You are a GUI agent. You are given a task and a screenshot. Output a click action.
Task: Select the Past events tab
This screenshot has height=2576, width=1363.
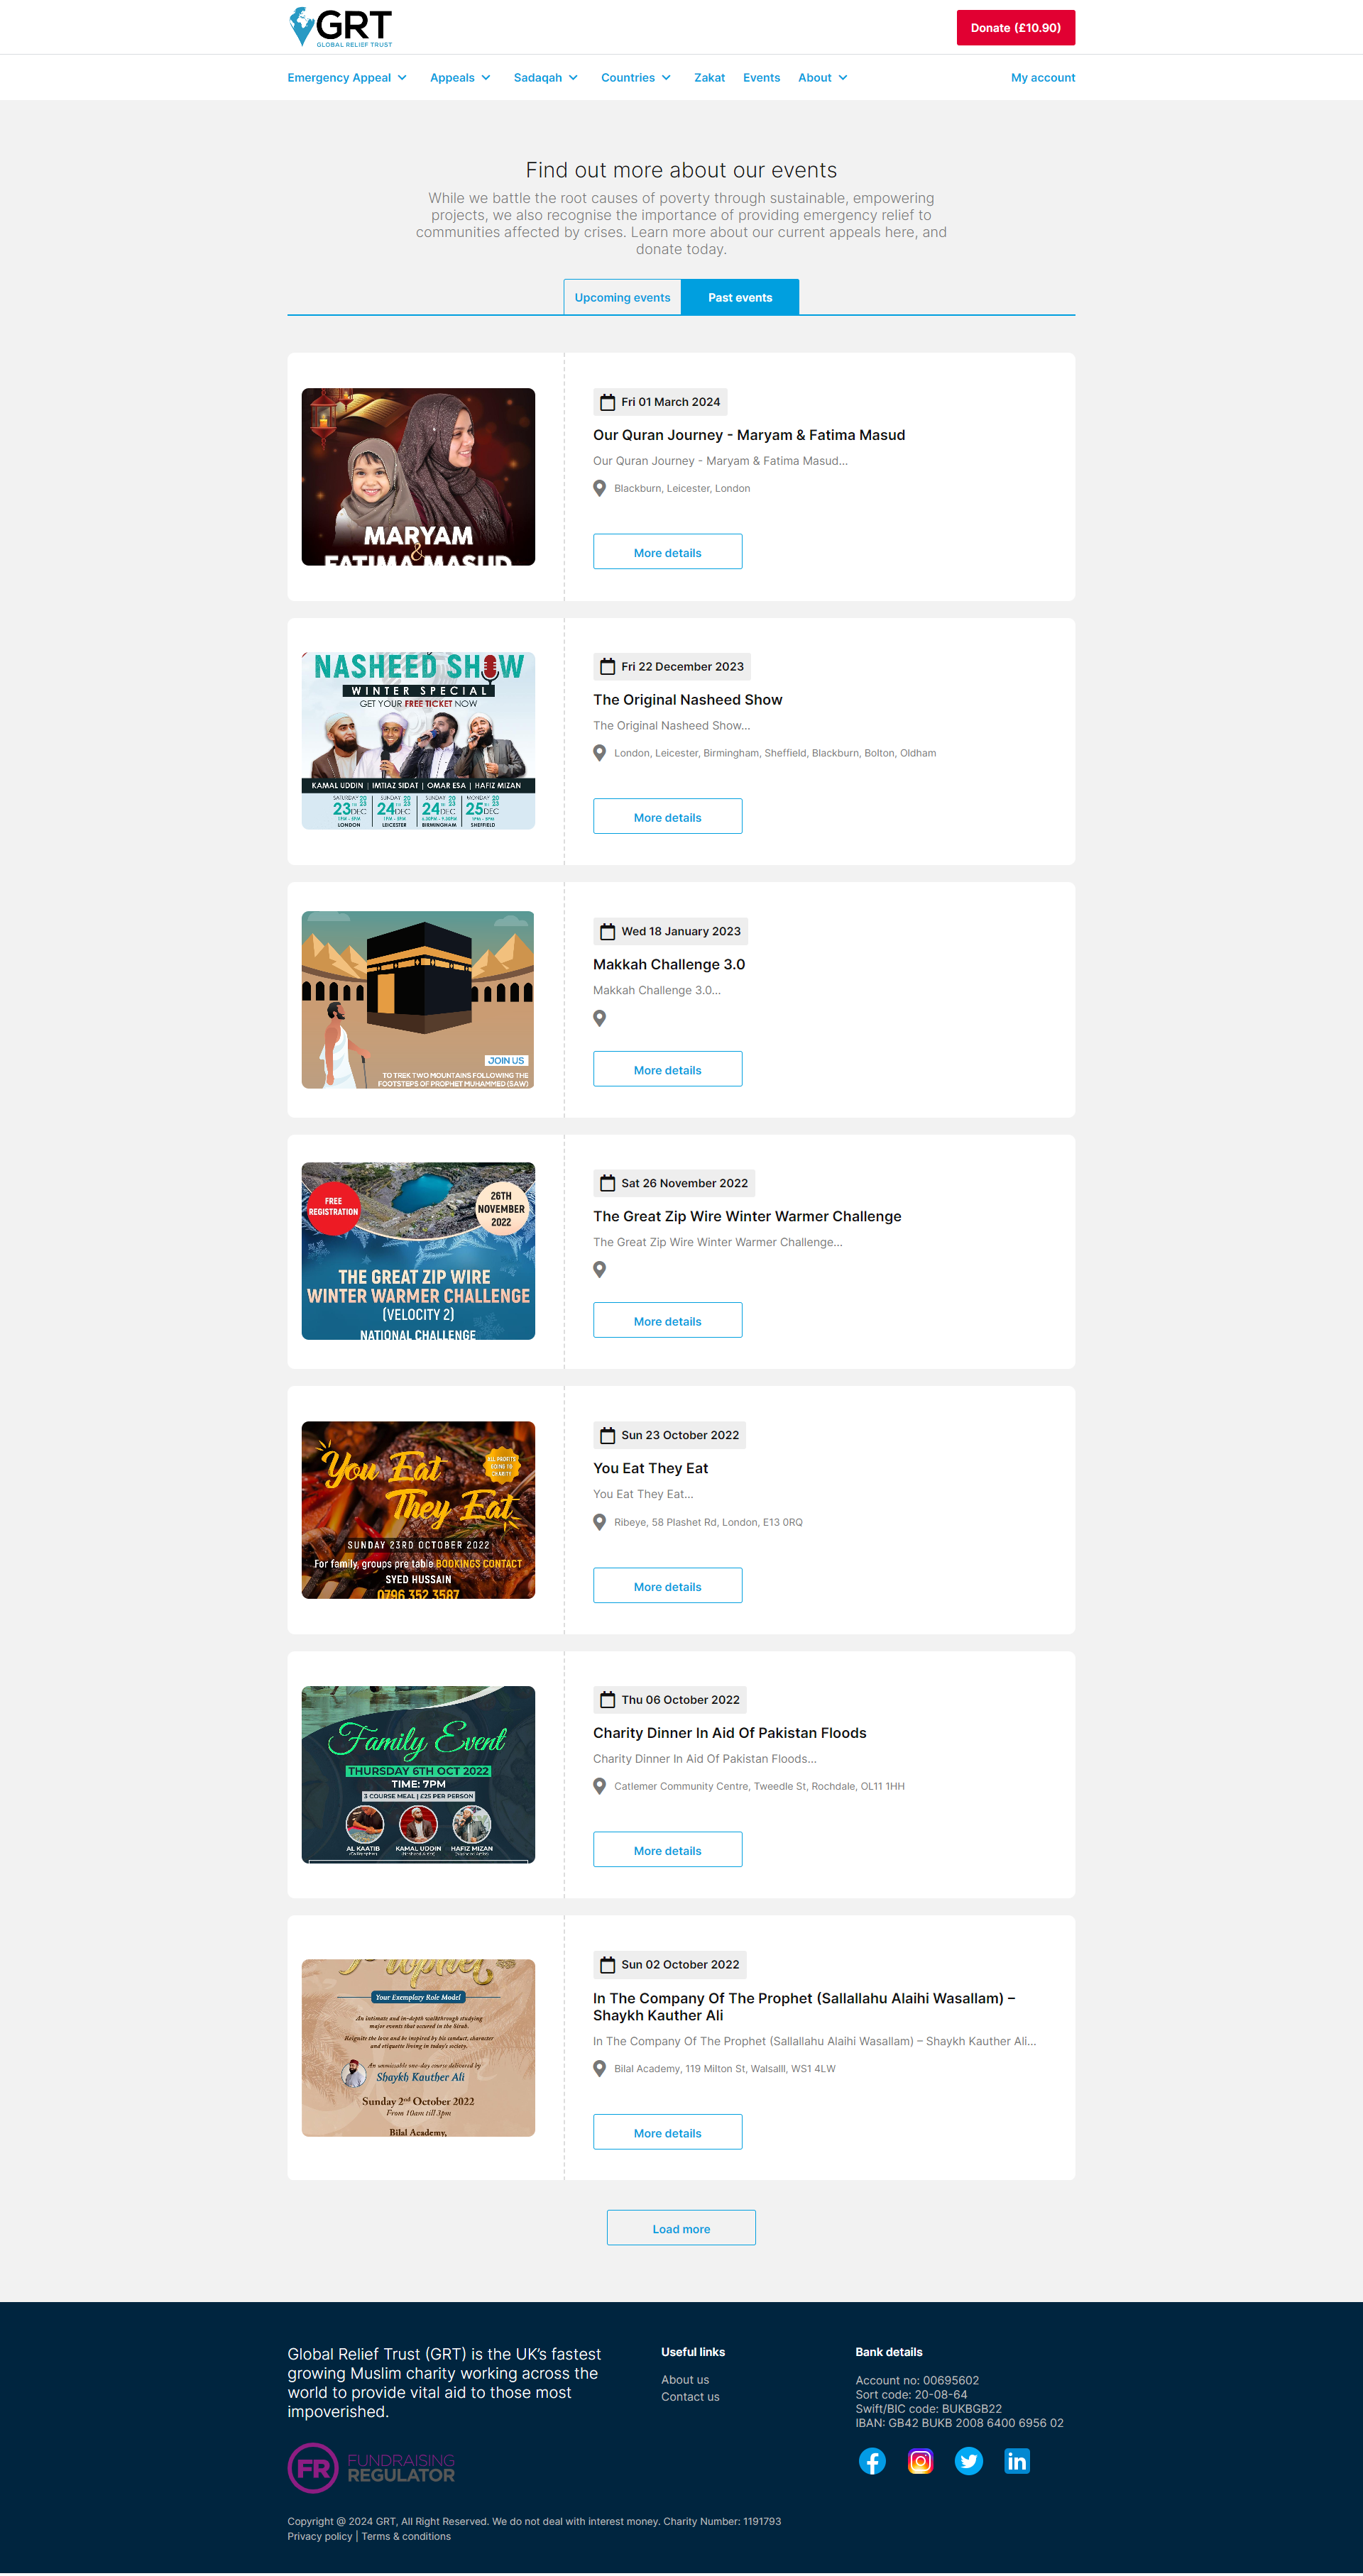[x=740, y=298]
